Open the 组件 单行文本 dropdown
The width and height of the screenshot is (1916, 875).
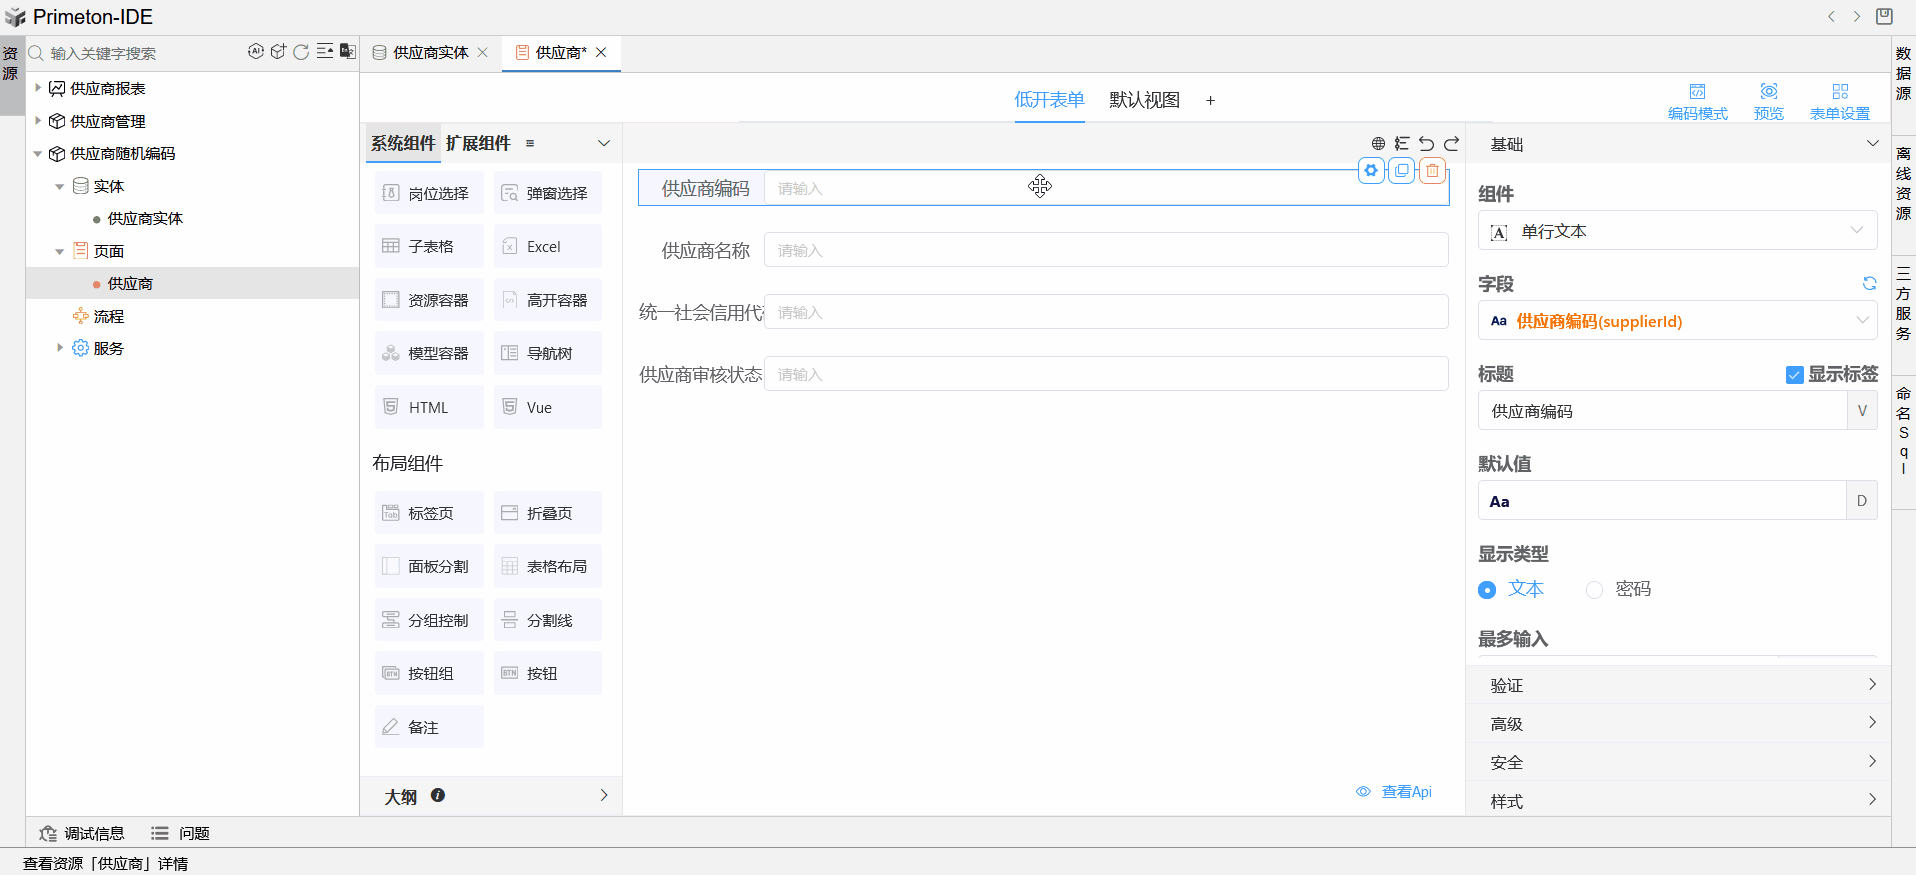pos(1677,231)
